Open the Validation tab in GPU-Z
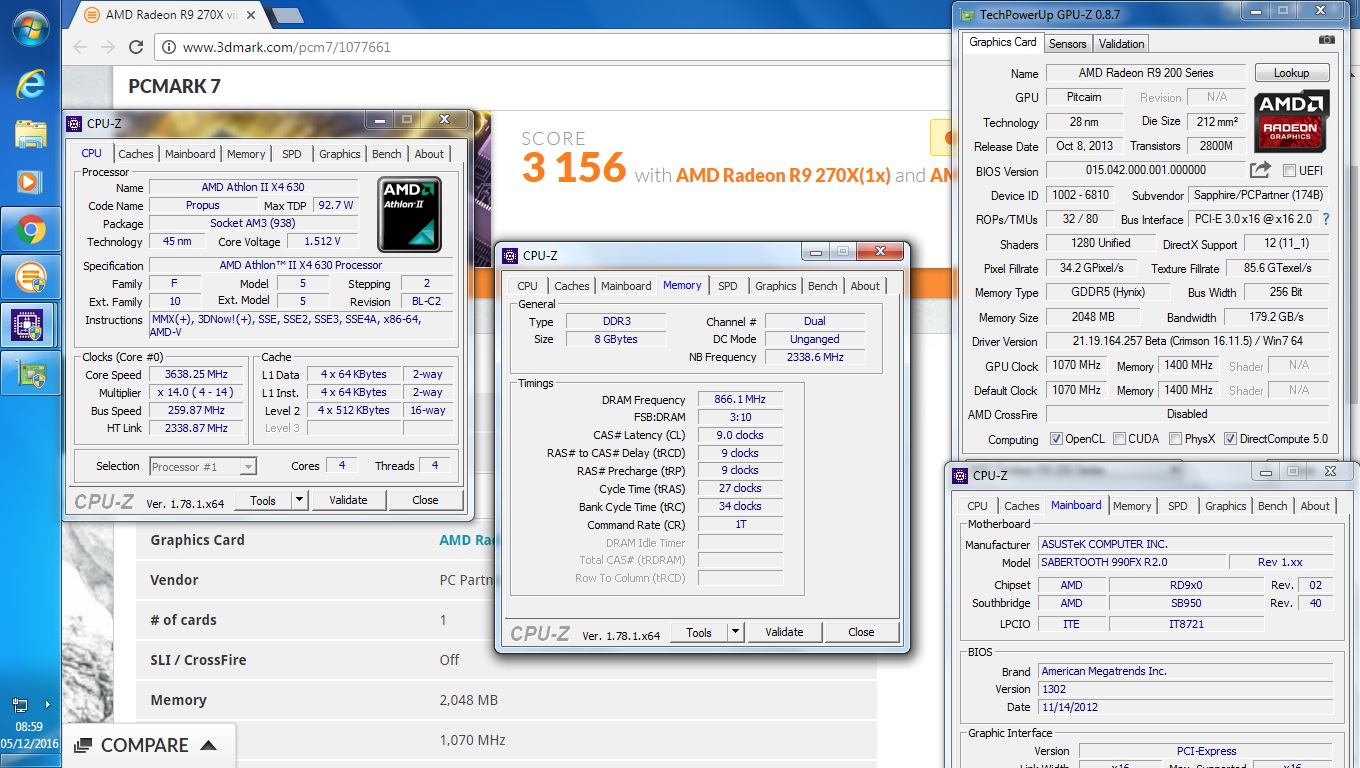Screen dimensions: 1360x768 click(x=1121, y=43)
